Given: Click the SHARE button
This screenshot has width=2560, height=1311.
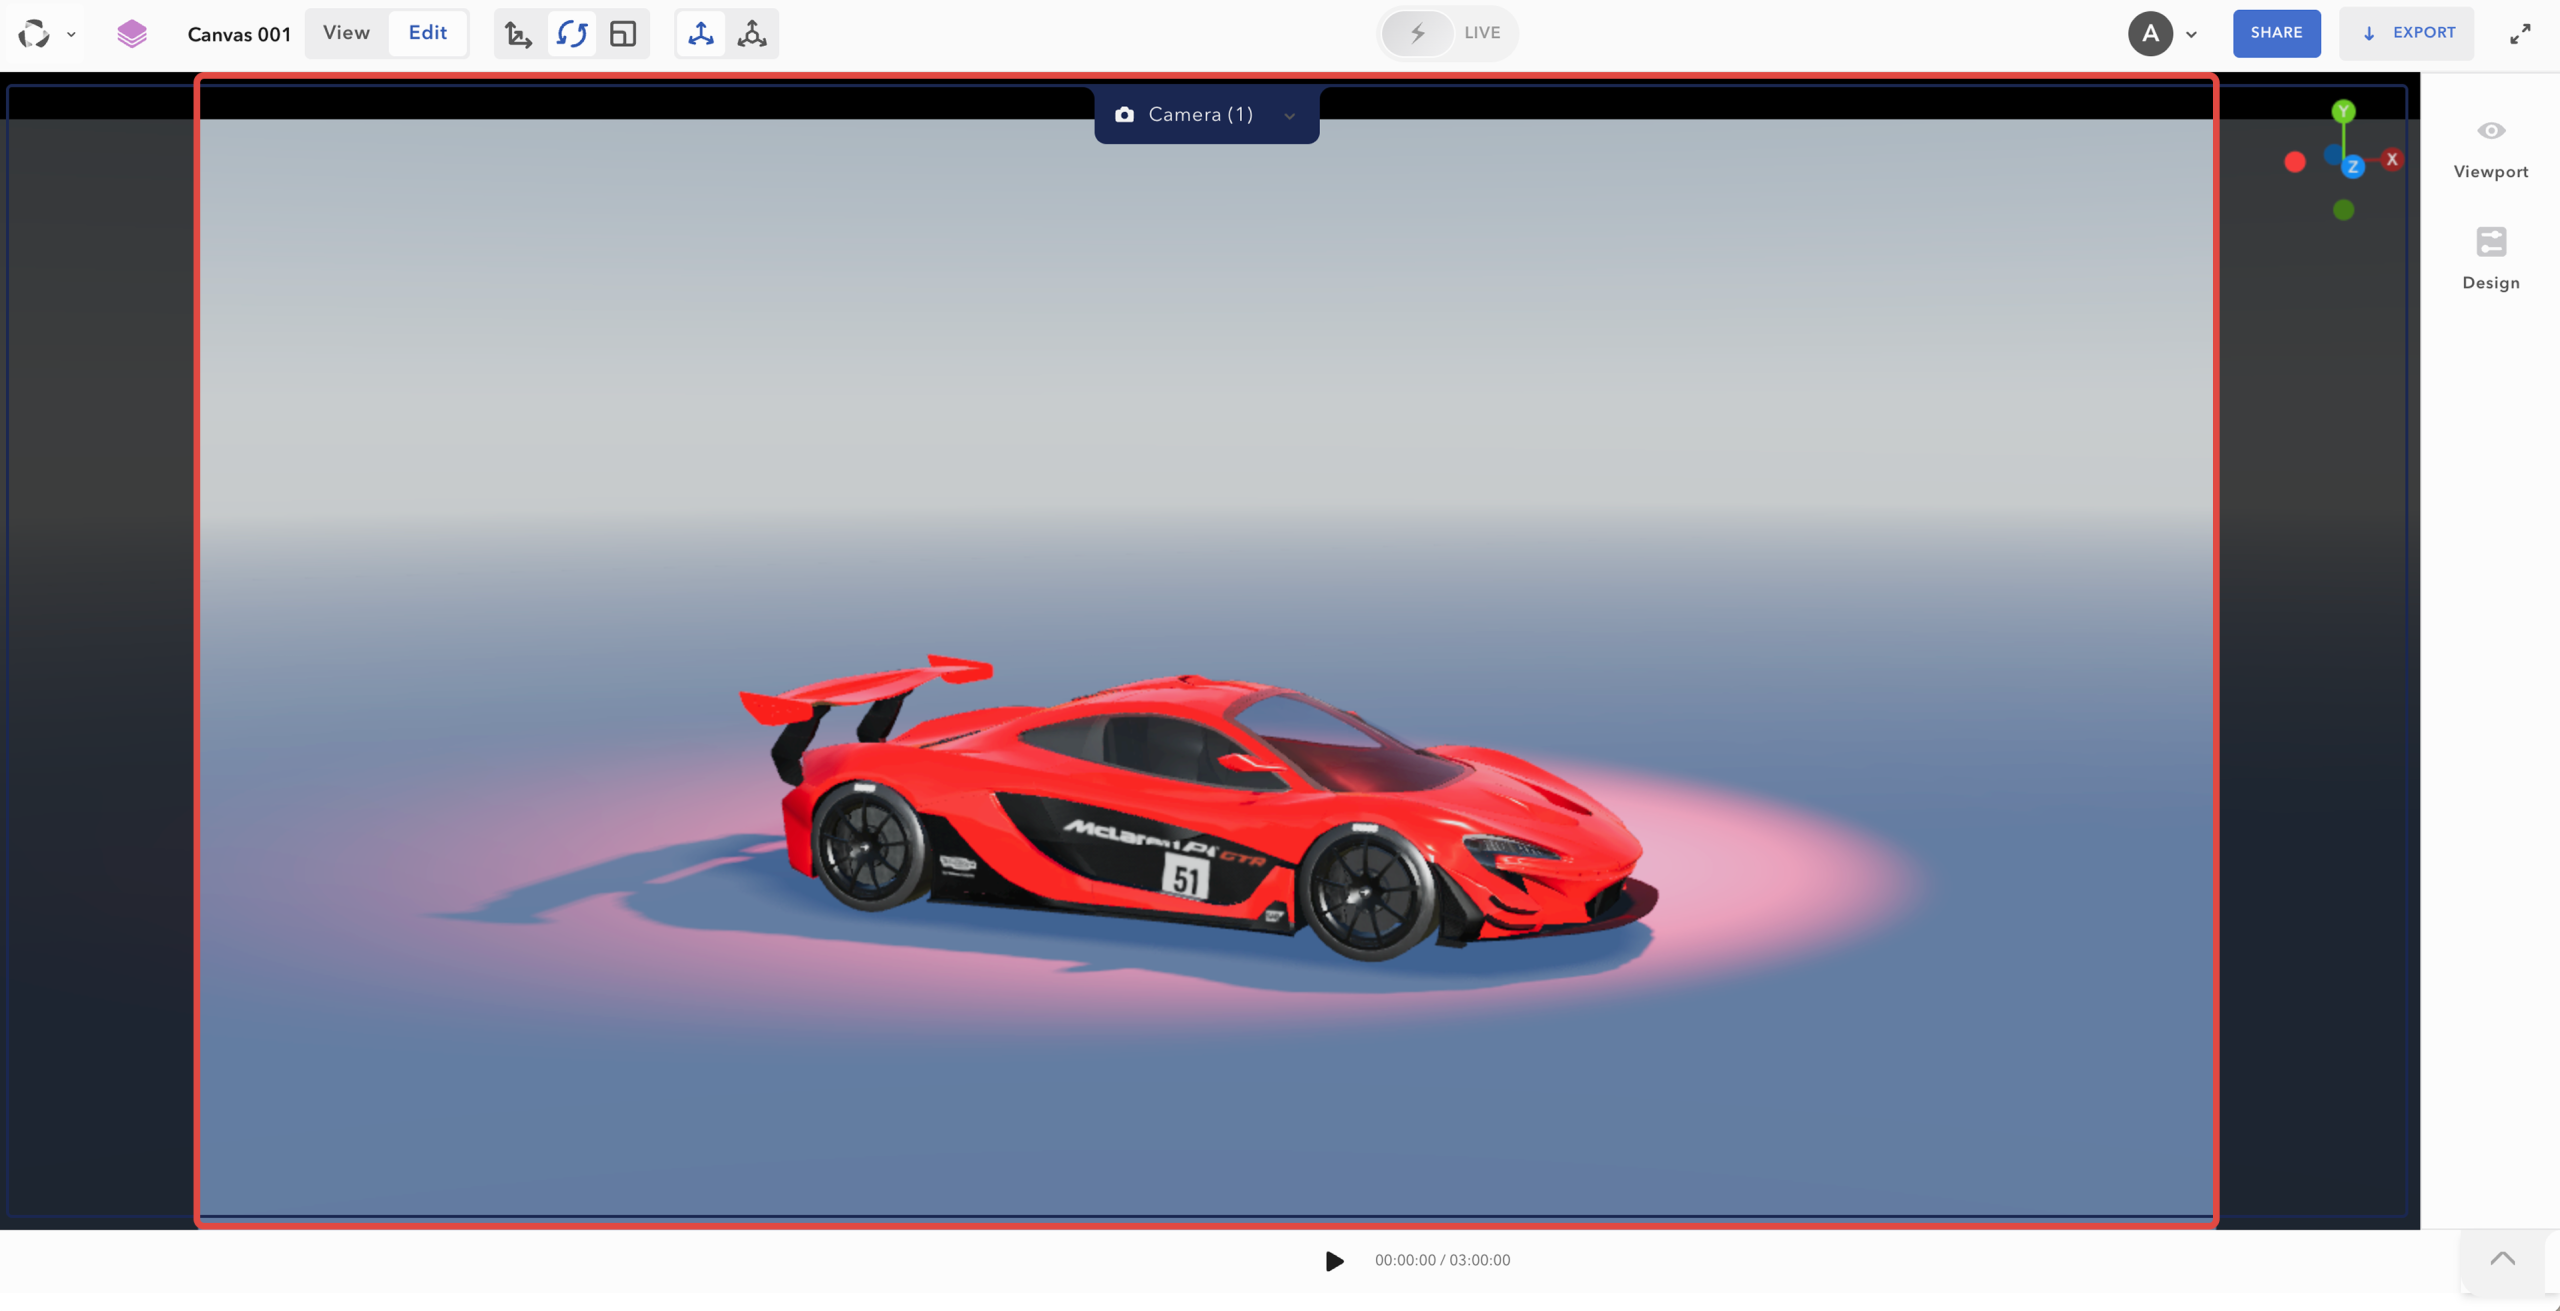Looking at the screenshot, I should pyautogui.click(x=2277, y=33).
